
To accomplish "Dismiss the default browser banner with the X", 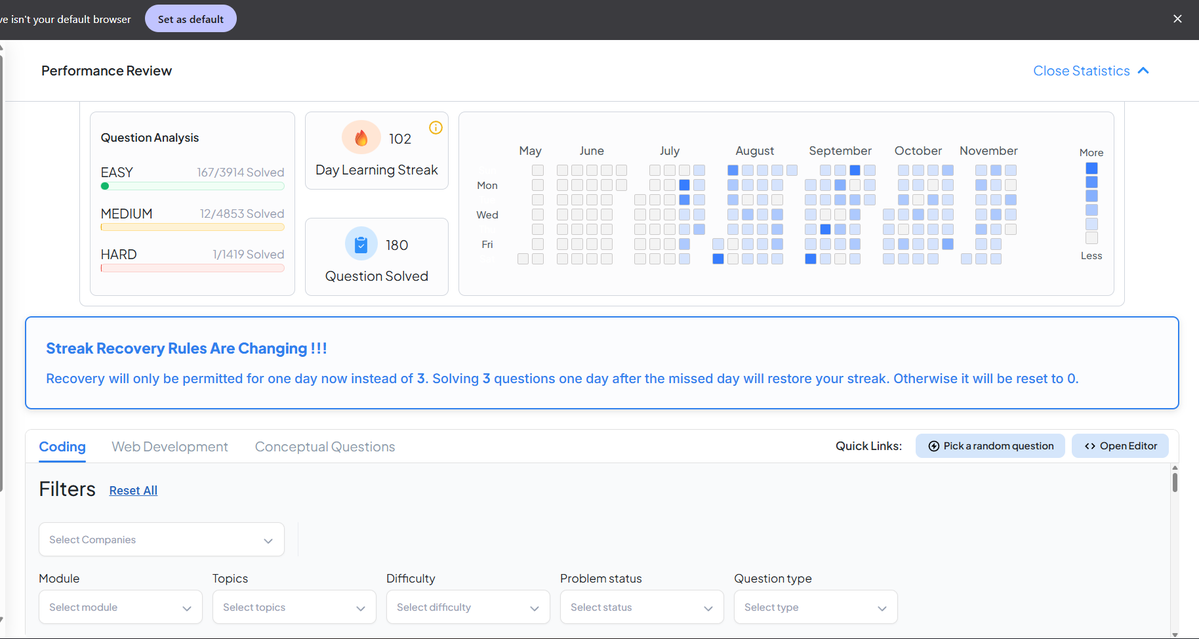I will (1177, 18).
